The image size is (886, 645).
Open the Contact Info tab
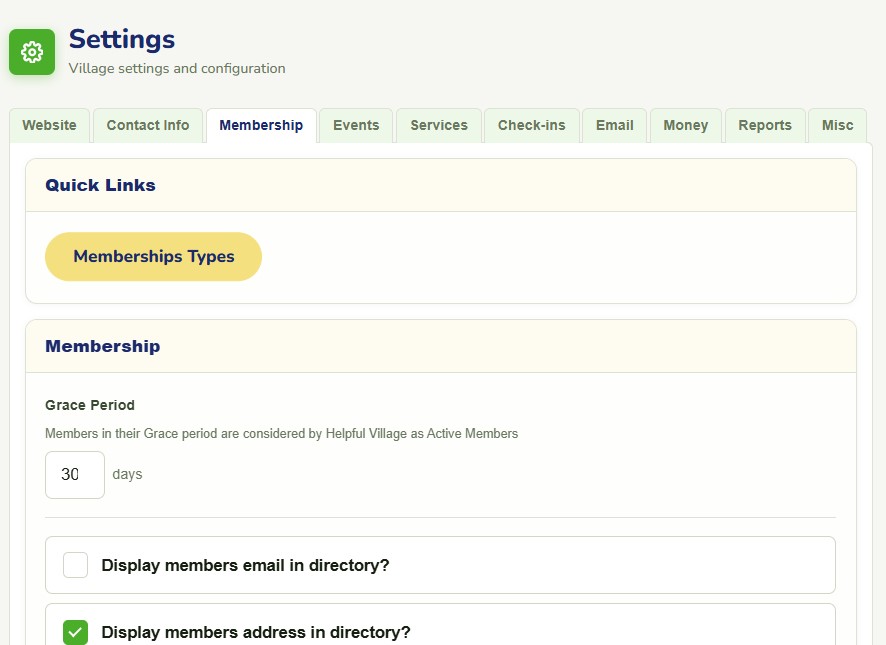click(148, 125)
